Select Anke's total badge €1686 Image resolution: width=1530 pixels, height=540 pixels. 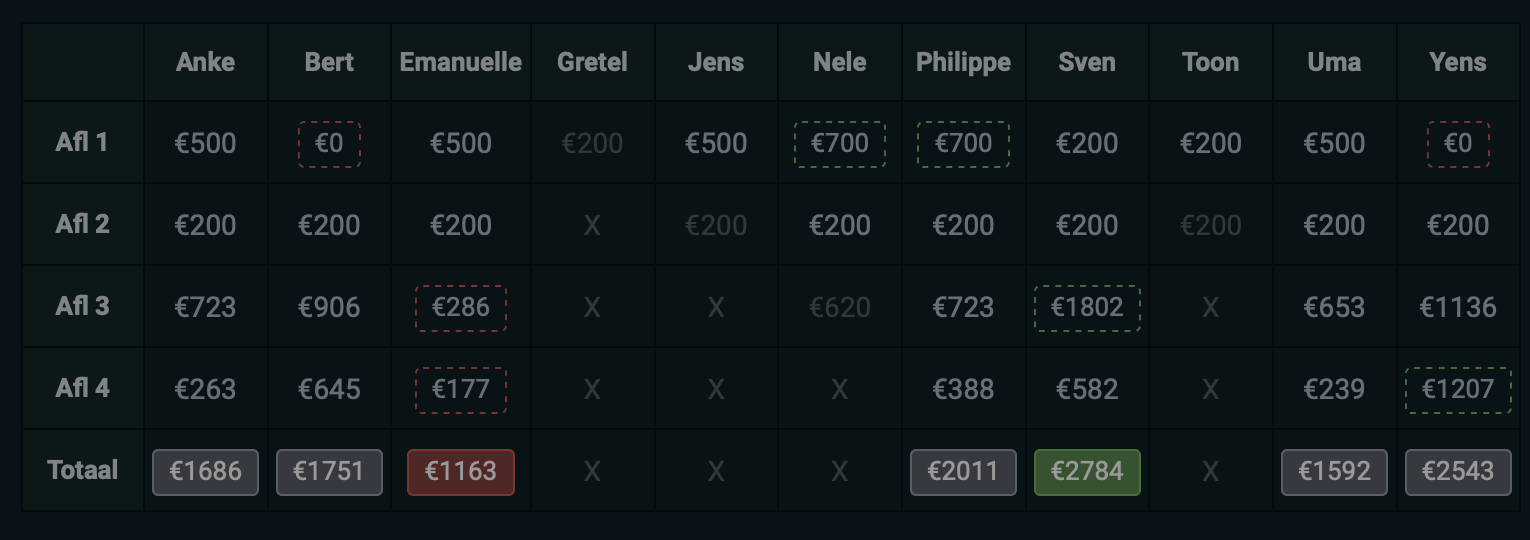tap(205, 472)
